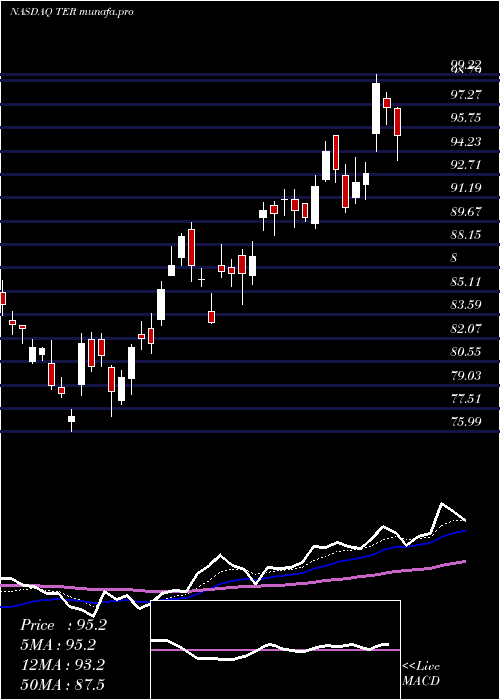The height and width of the screenshot is (700, 500).
Task: Click the 92.71 price axis label
Action: 466,165
